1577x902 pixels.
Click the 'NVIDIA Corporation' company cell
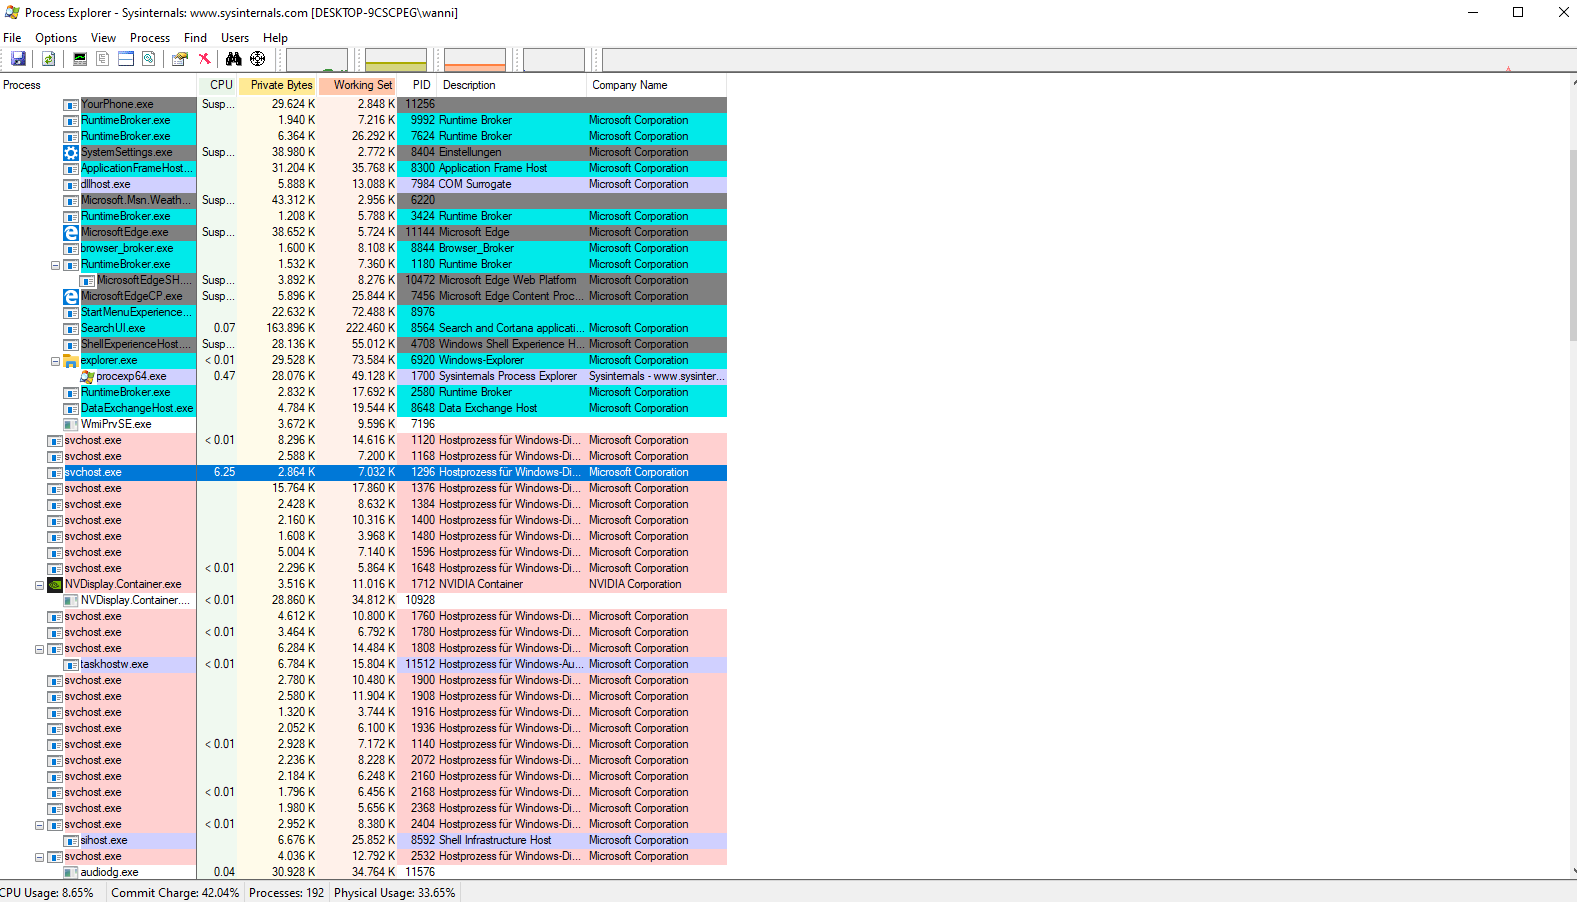(635, 584)
